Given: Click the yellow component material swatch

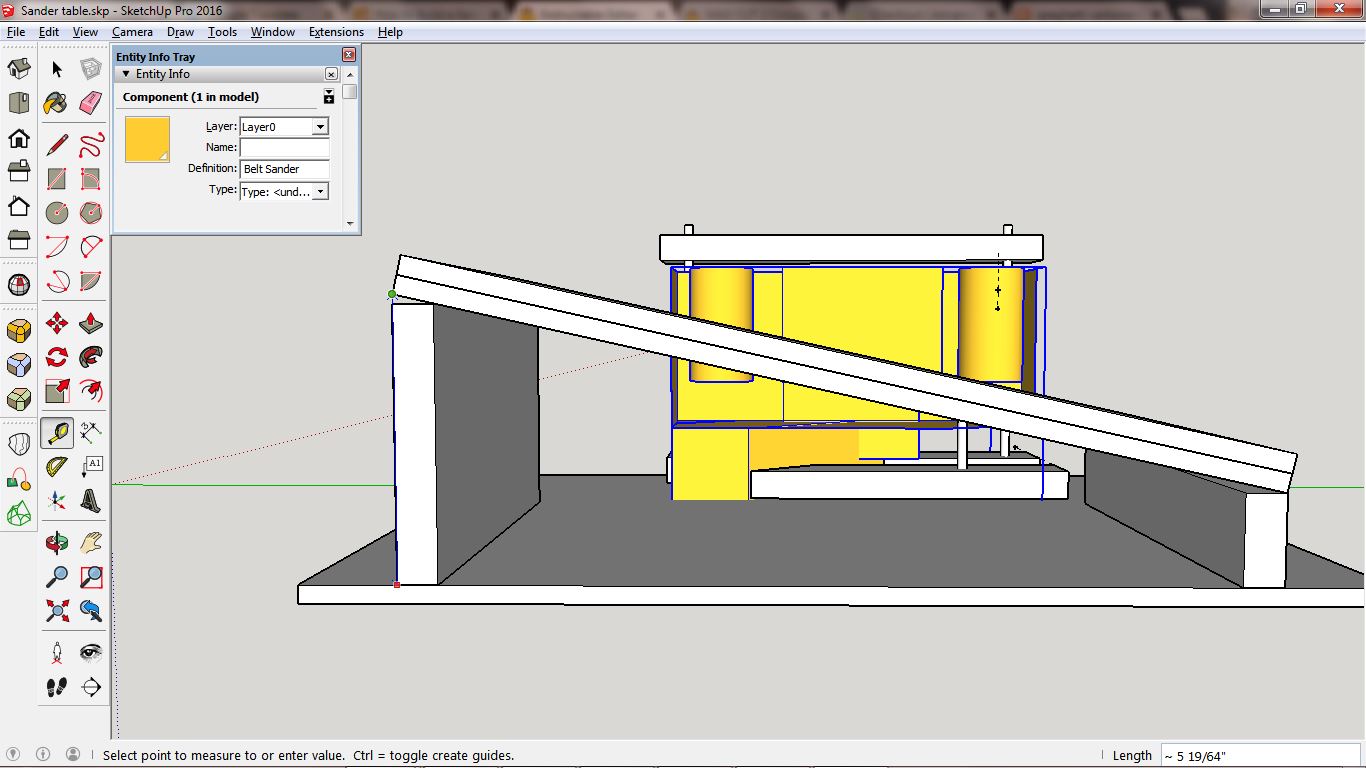Looking at the screenshot, I should [x=147, y=139].
